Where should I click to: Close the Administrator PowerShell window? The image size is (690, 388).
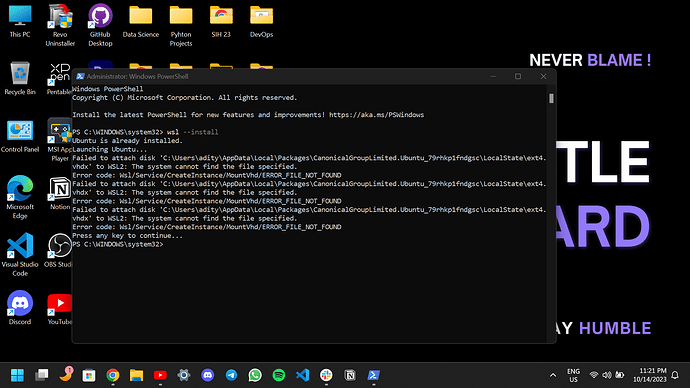pos(543,77)
